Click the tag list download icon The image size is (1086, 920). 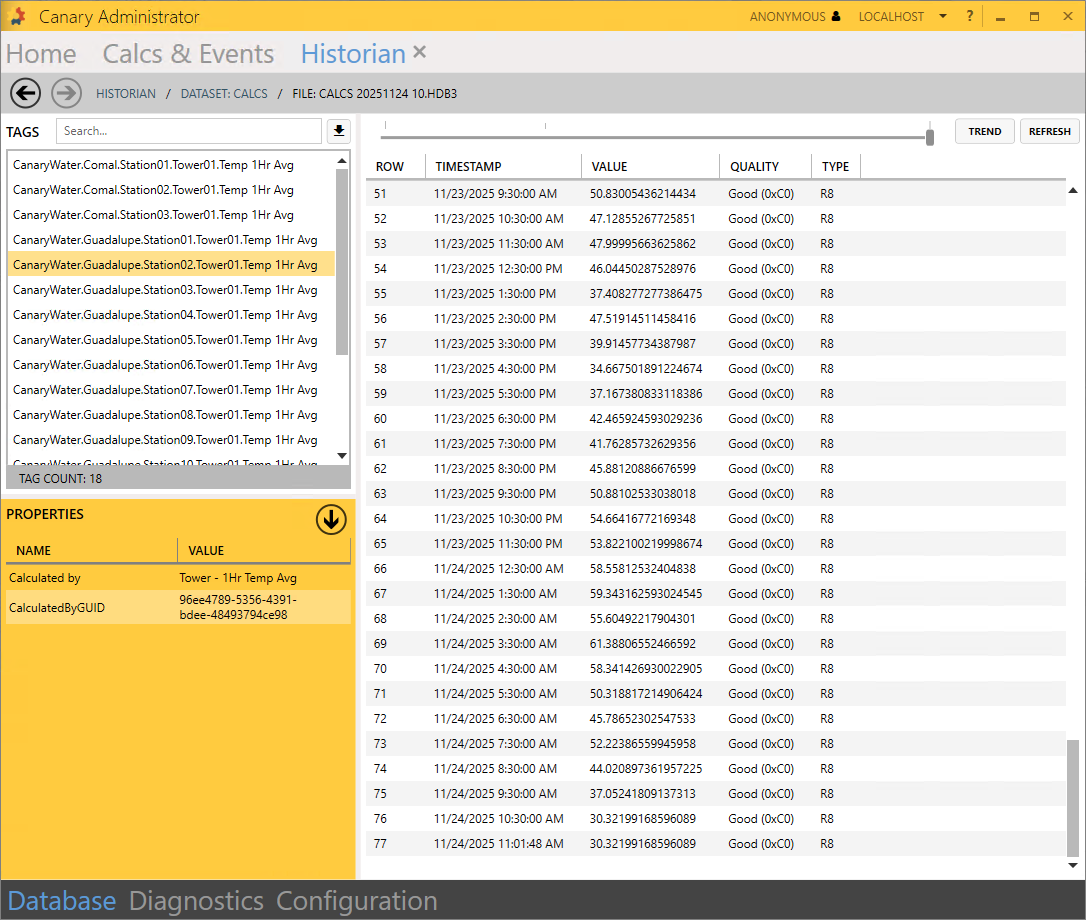338,131
